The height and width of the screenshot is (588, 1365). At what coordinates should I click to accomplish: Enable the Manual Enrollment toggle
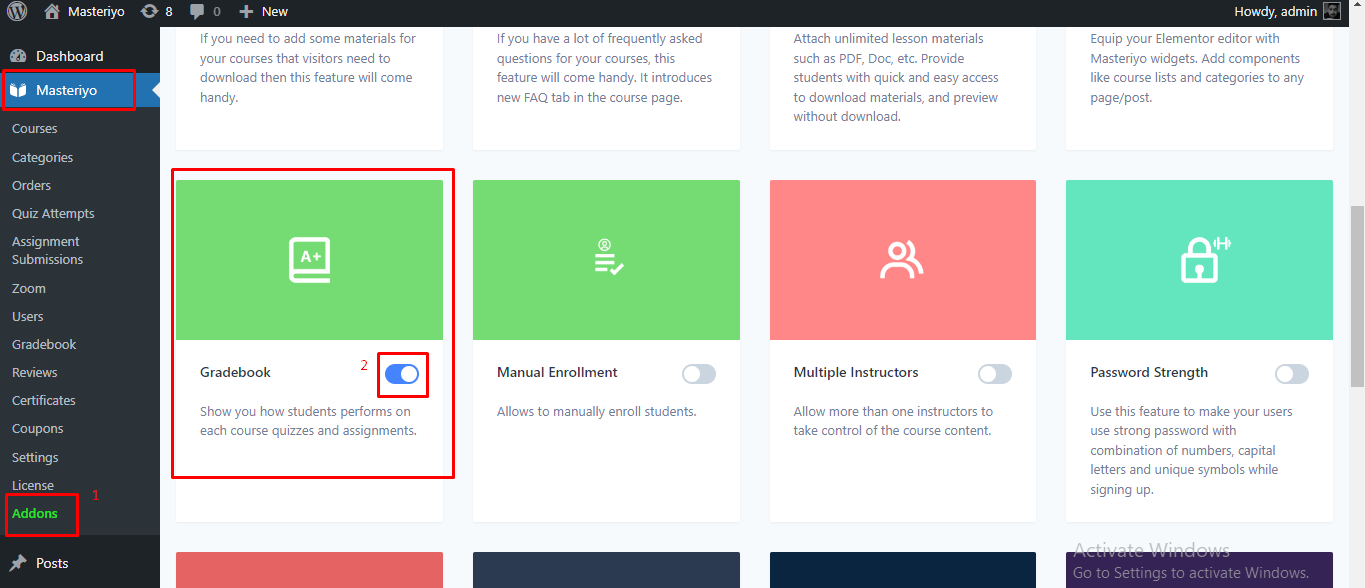699,374
